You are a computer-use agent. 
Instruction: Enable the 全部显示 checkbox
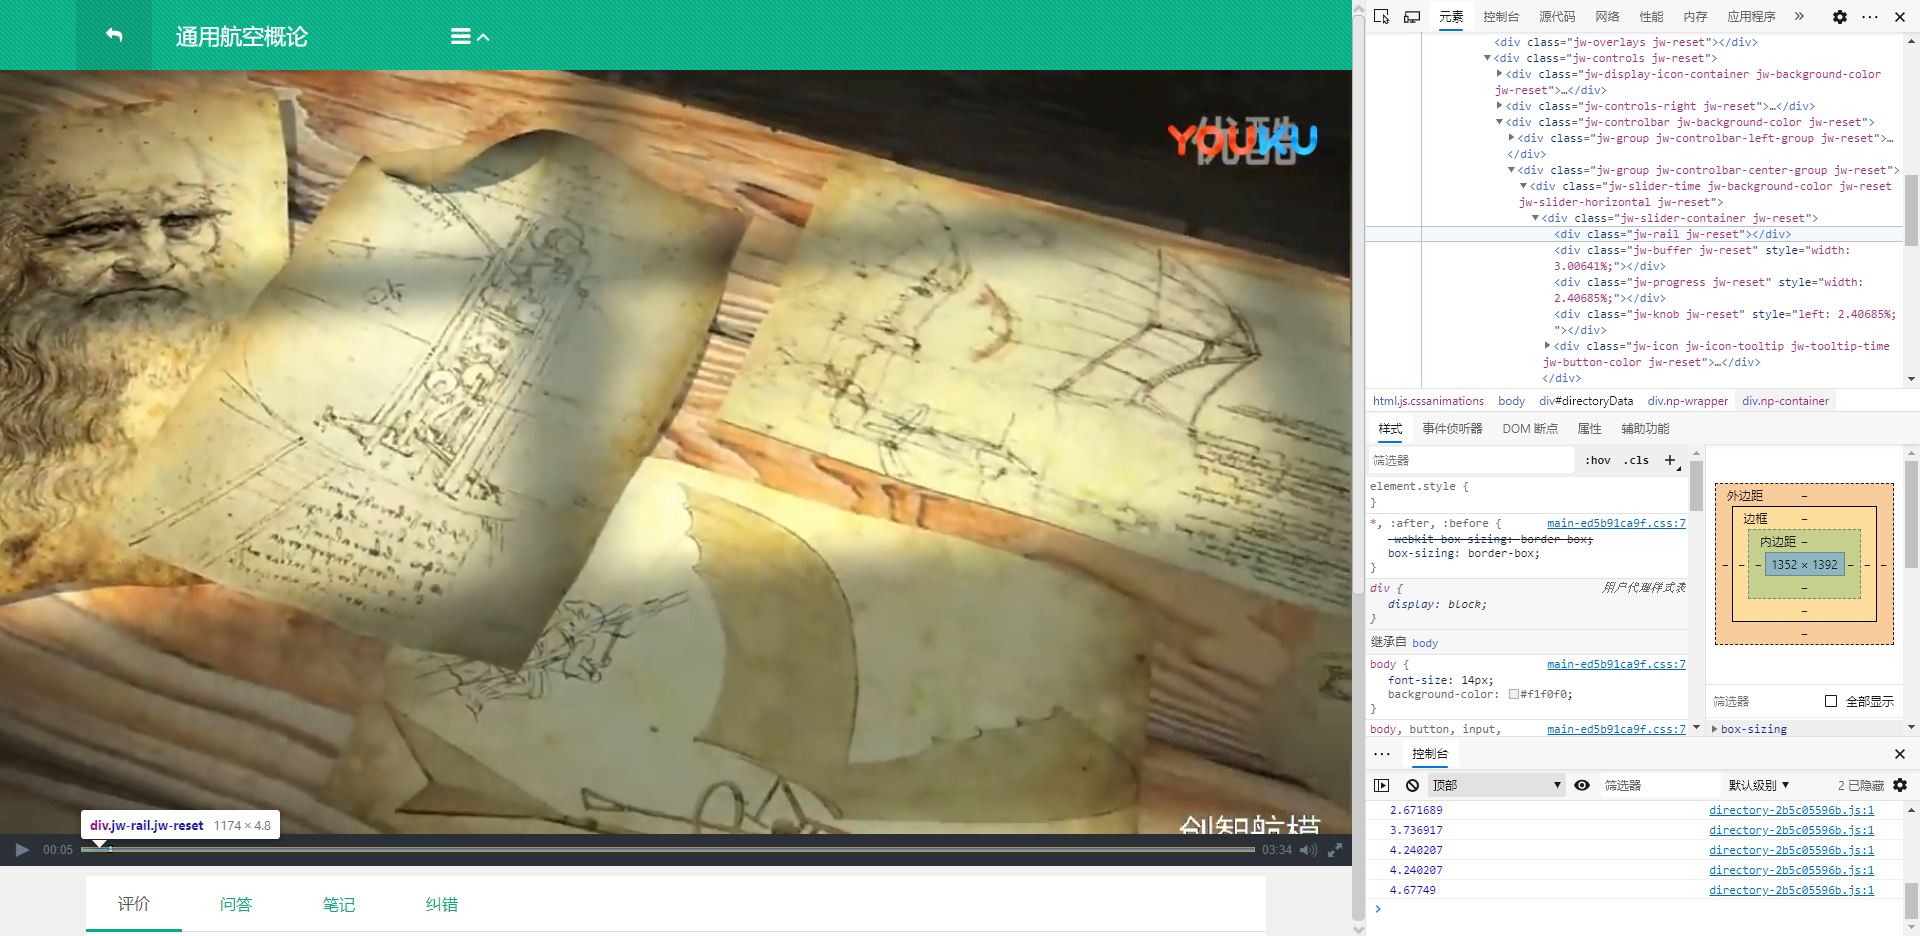pos(1831,701)
